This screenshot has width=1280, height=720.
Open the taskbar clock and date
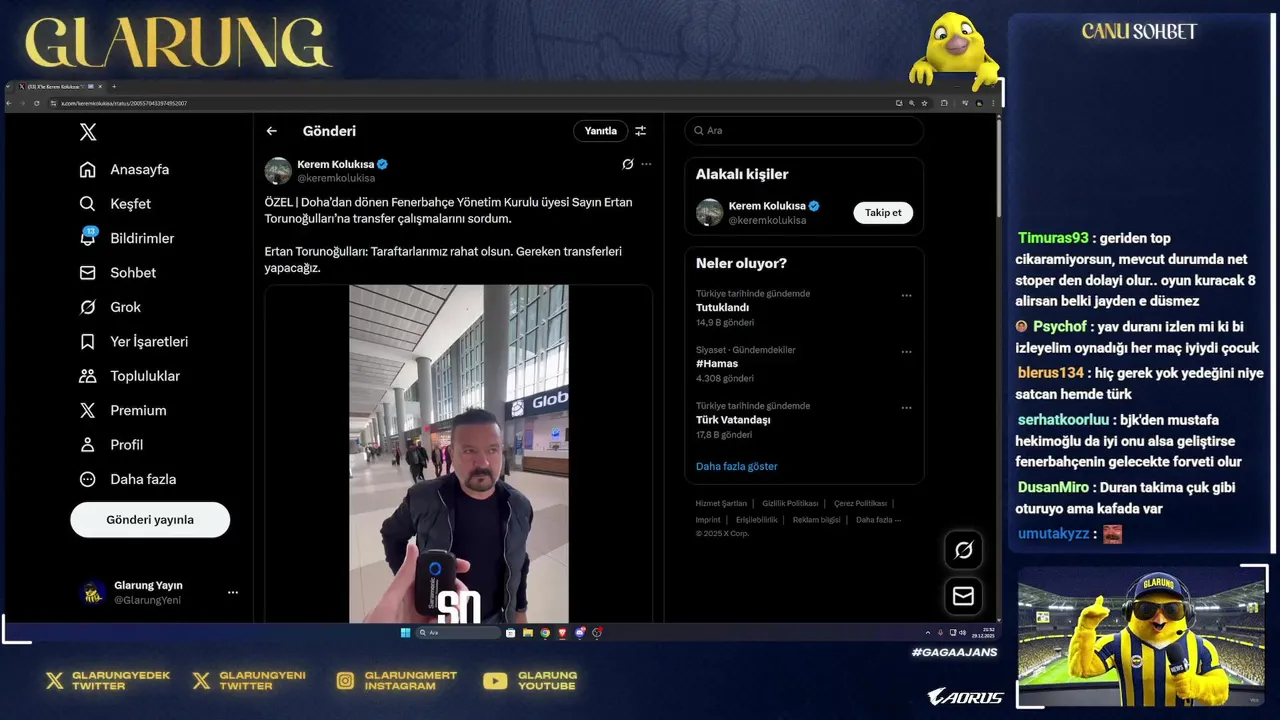985,632
